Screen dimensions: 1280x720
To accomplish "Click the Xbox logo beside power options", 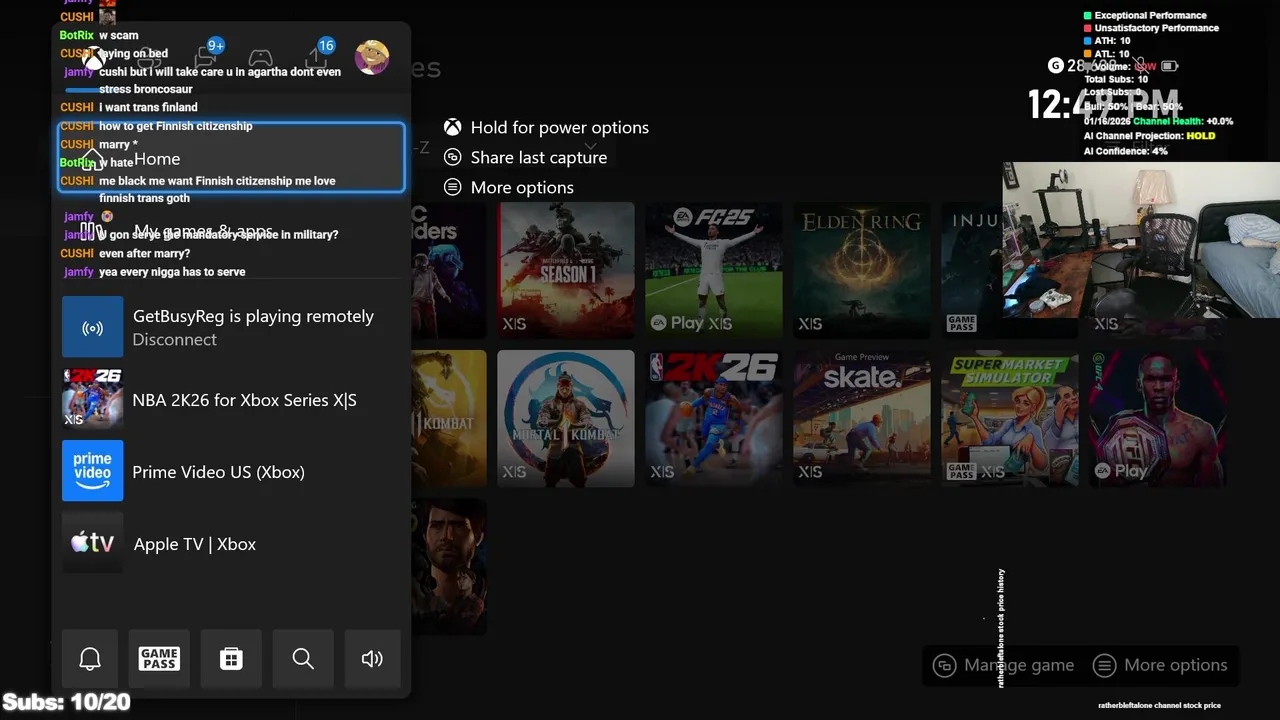I will (x=453, y=127).
